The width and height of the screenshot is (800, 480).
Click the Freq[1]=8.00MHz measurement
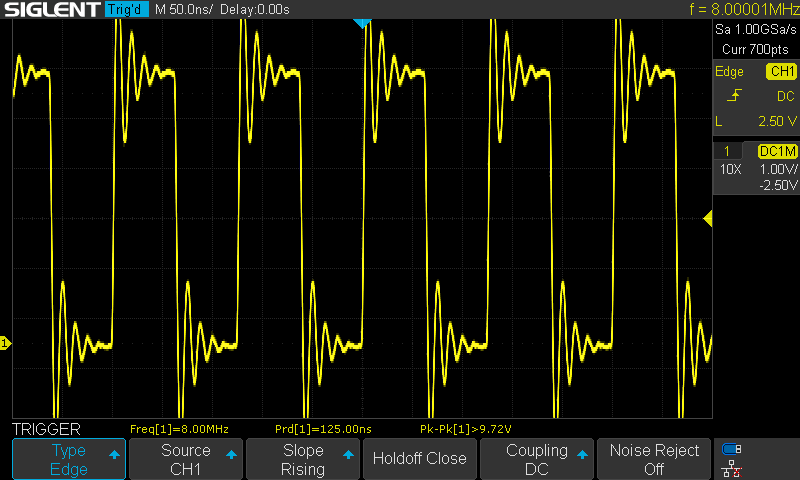coord(179,429)
